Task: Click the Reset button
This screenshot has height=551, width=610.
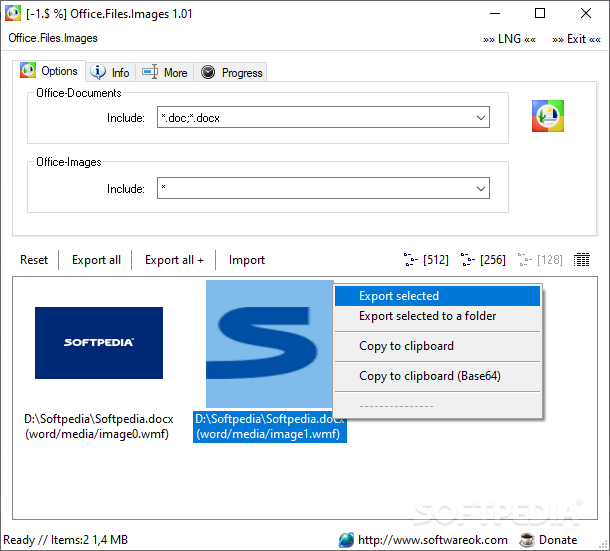Action: tap(34, 260)
